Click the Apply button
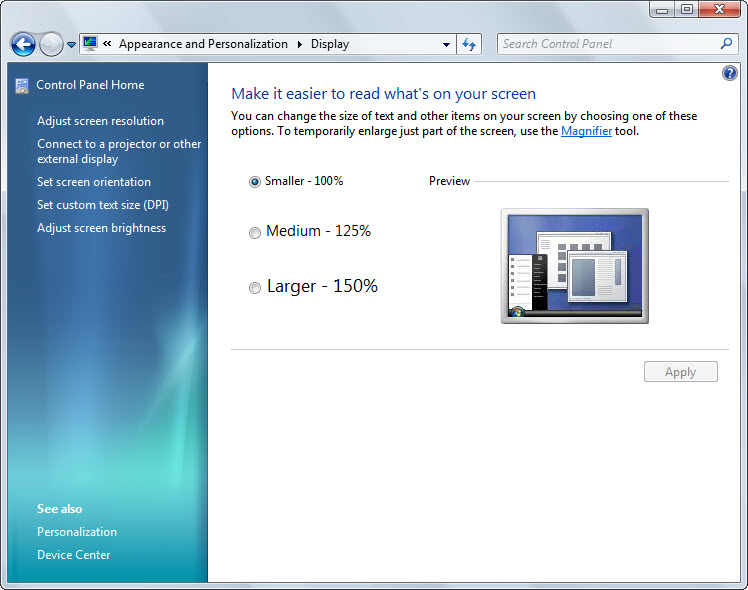The height and width of the screenshot is (590, 748). [680, 372]
